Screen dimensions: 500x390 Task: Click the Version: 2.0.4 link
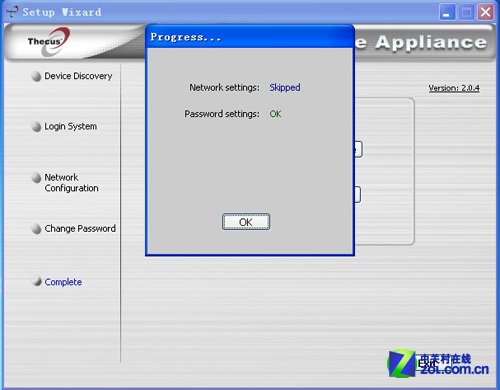(x=454, y=88)
